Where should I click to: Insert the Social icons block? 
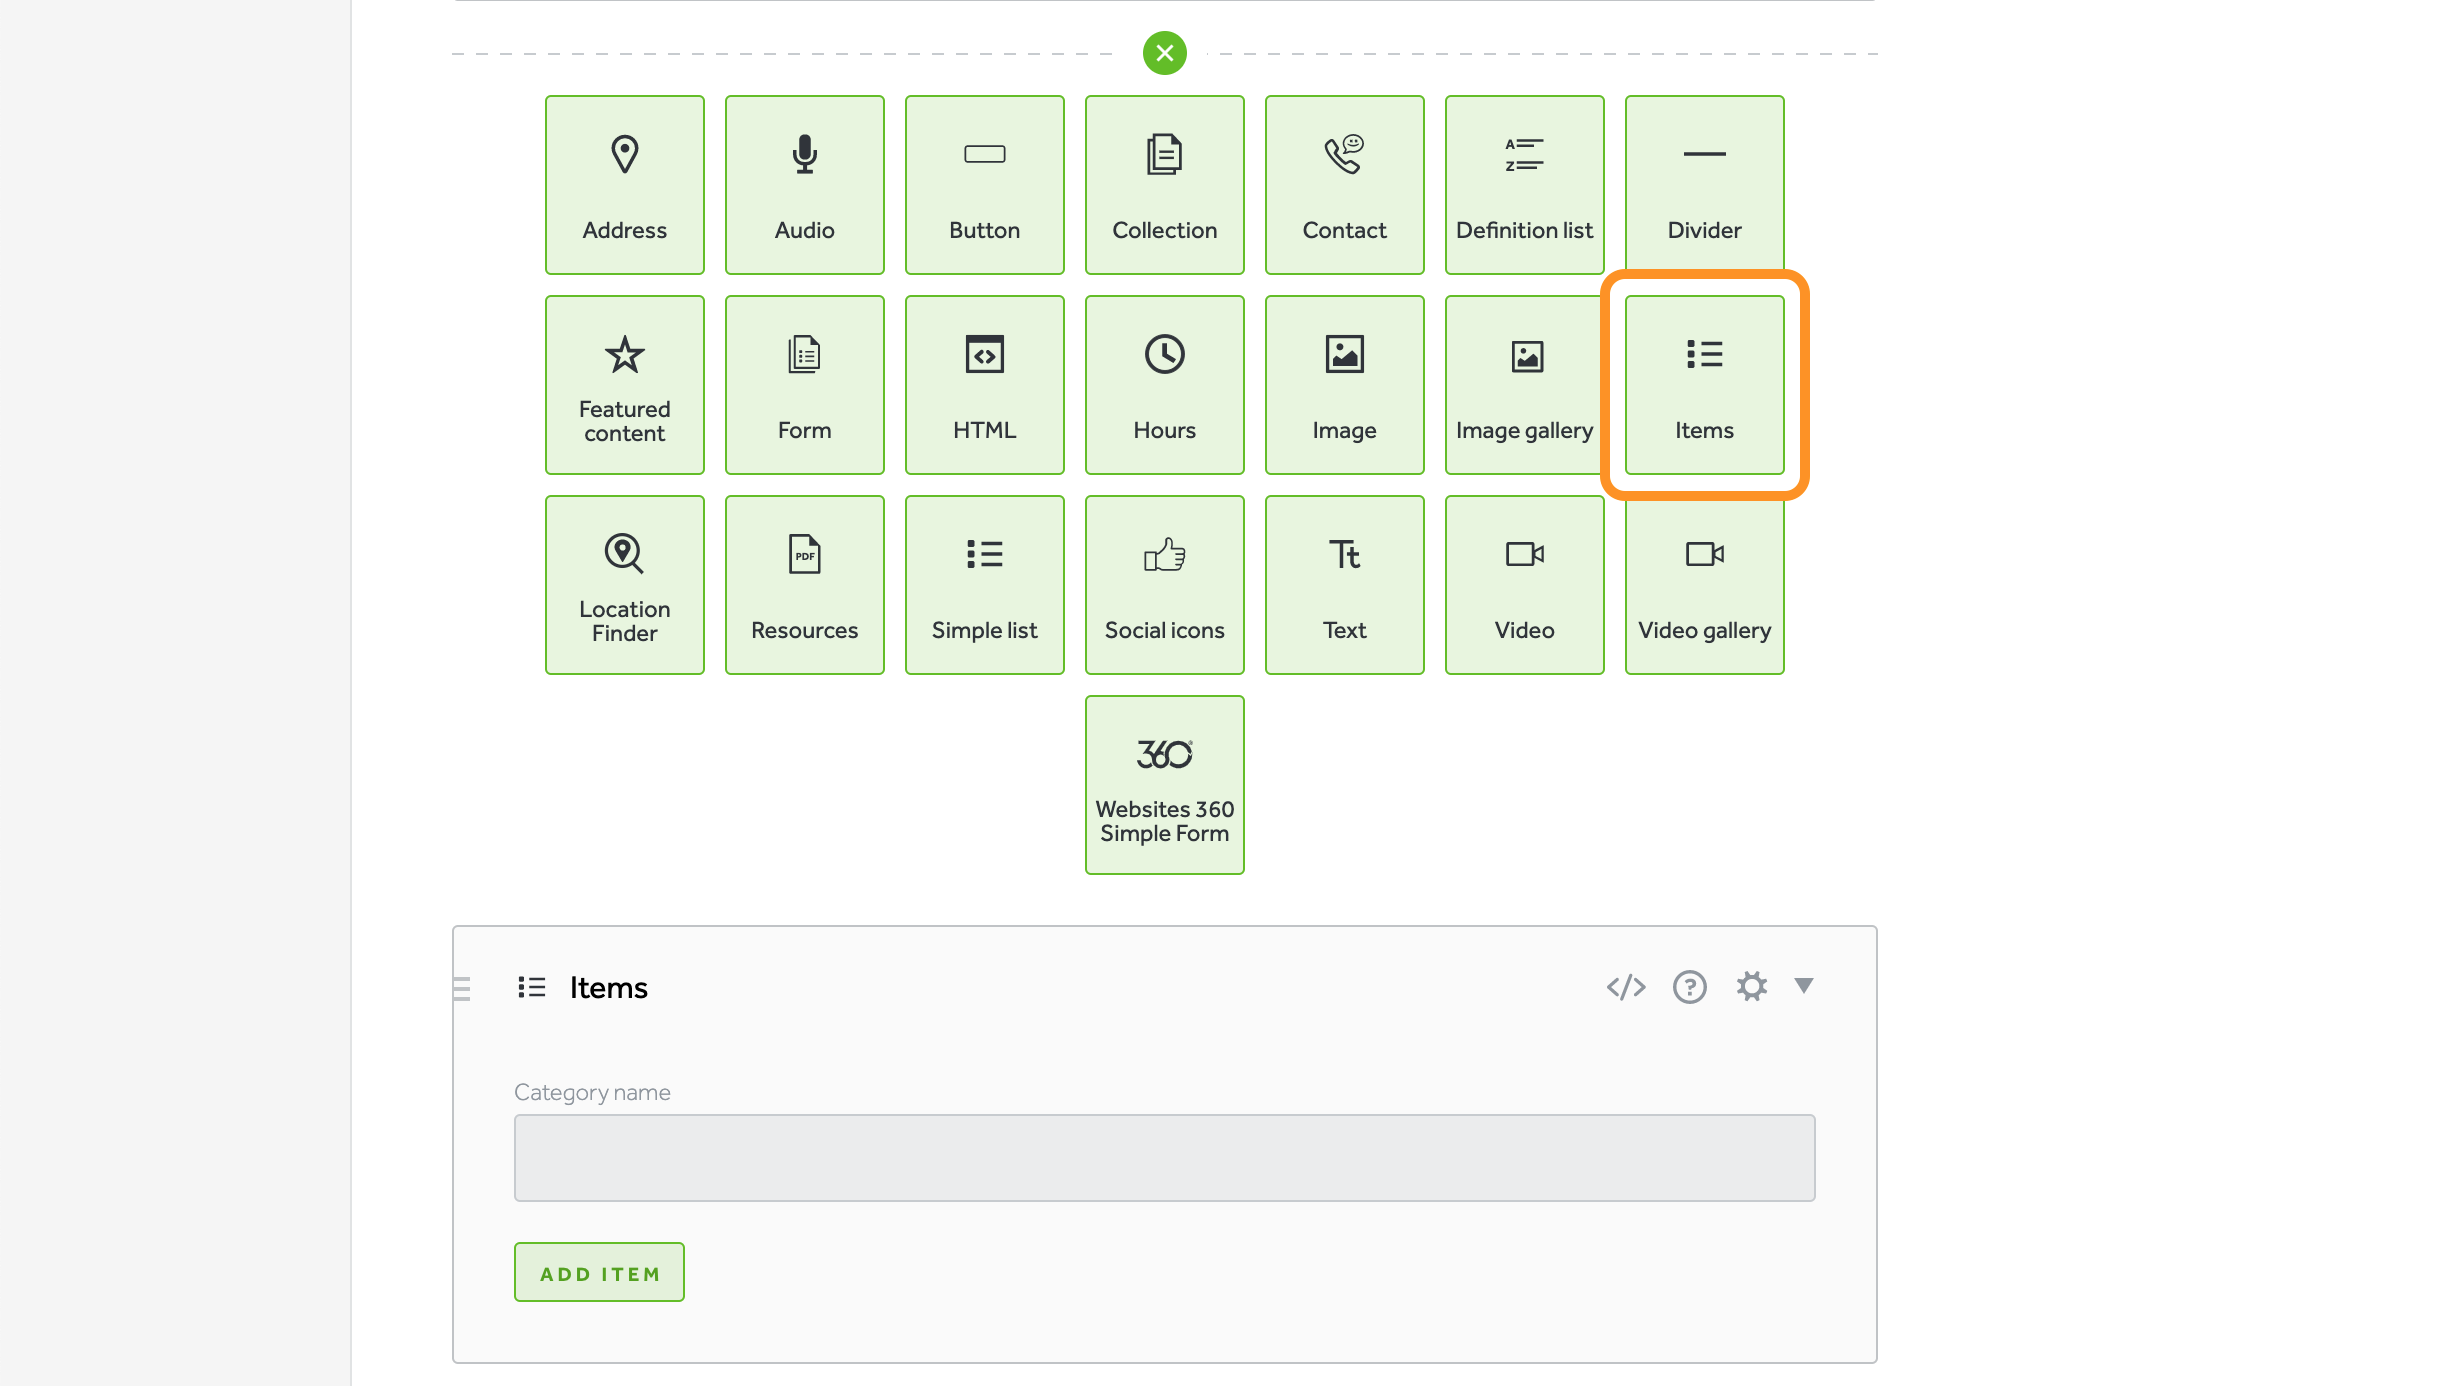tap(1164, 585)
